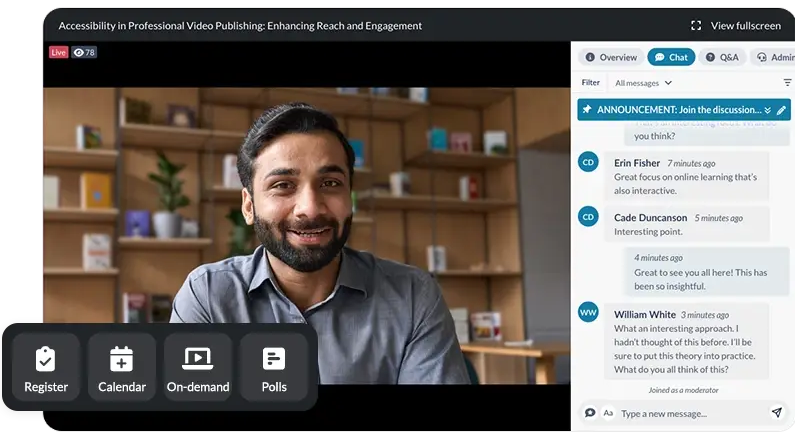Viewport: 795px width, 435px height.
Task: Switch to the Overview tab
Action: coord(611,57)
